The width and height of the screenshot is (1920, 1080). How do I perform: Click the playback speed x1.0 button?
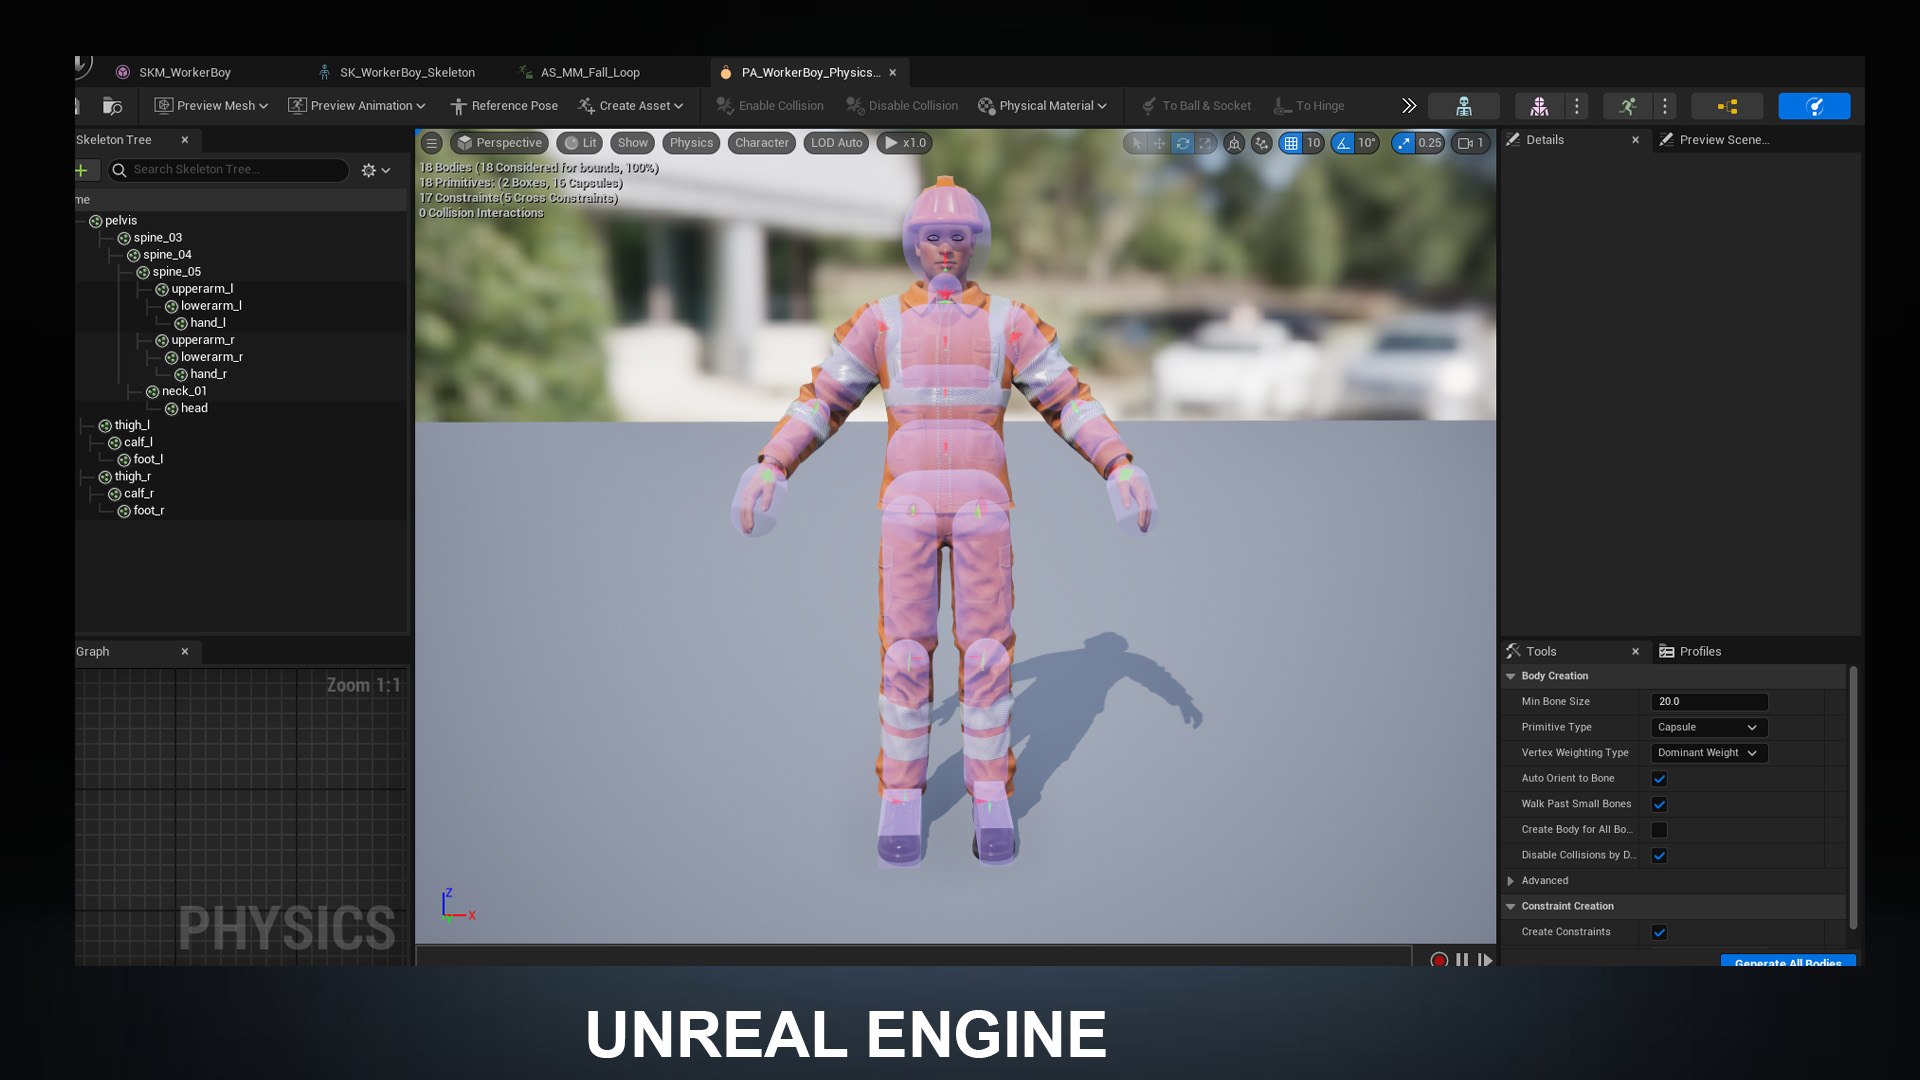click(x=905, y=143)
